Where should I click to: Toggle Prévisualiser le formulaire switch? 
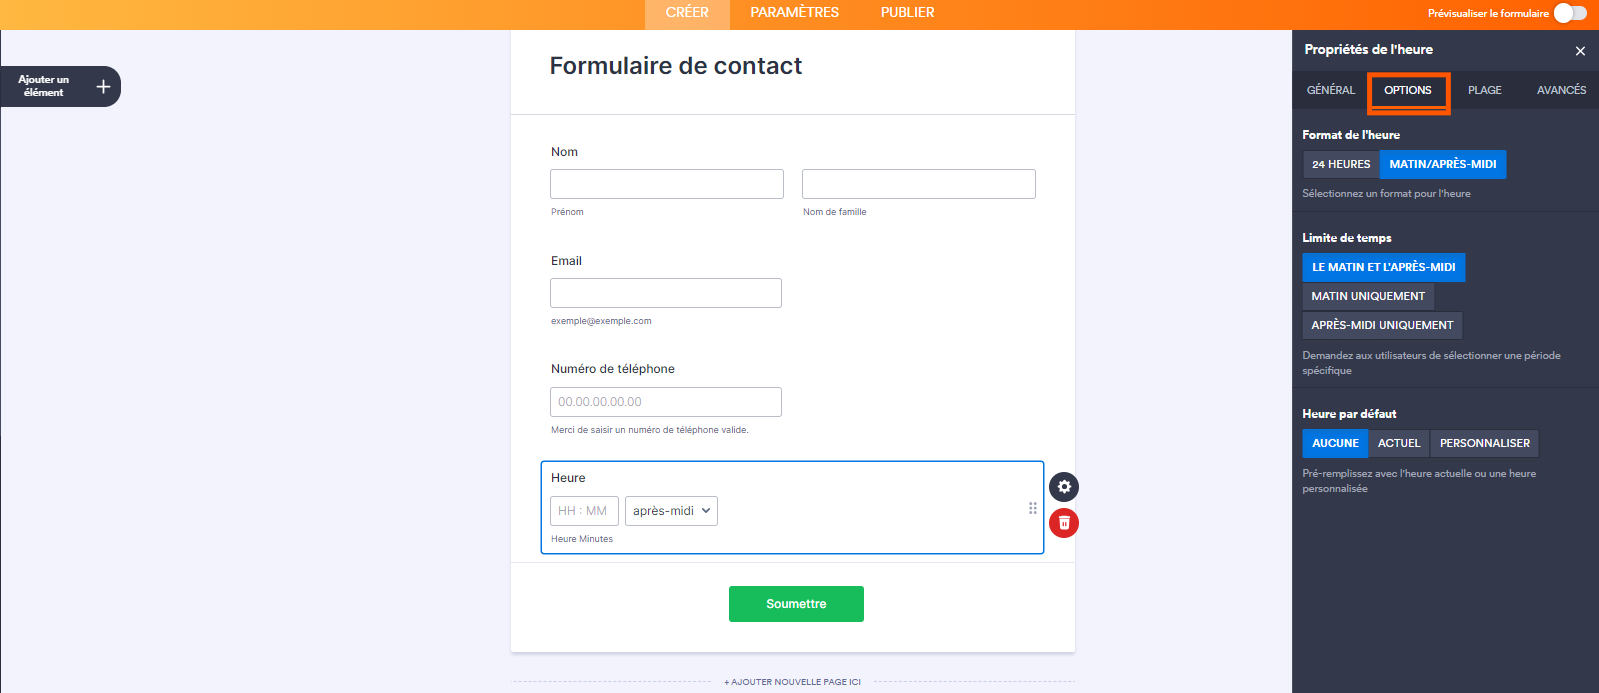point(1570,13)
